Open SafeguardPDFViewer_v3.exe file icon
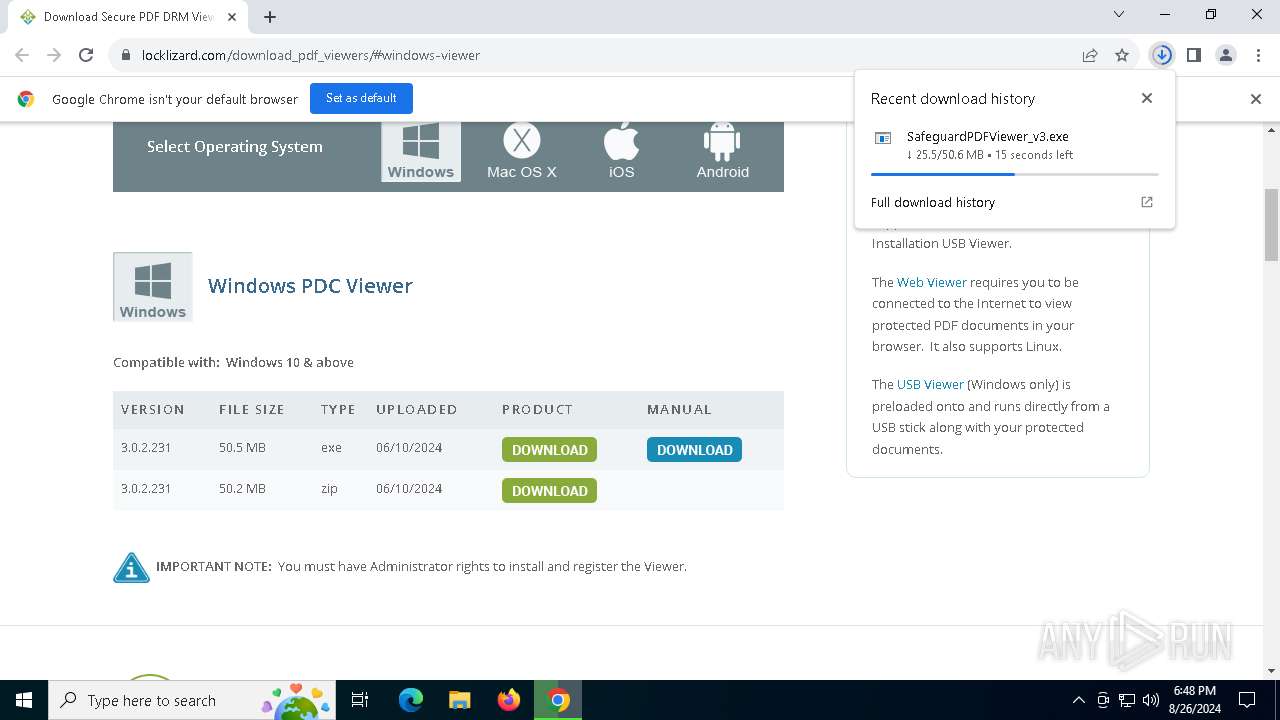Screen dimensions: 1280x720 coord(883,138)
